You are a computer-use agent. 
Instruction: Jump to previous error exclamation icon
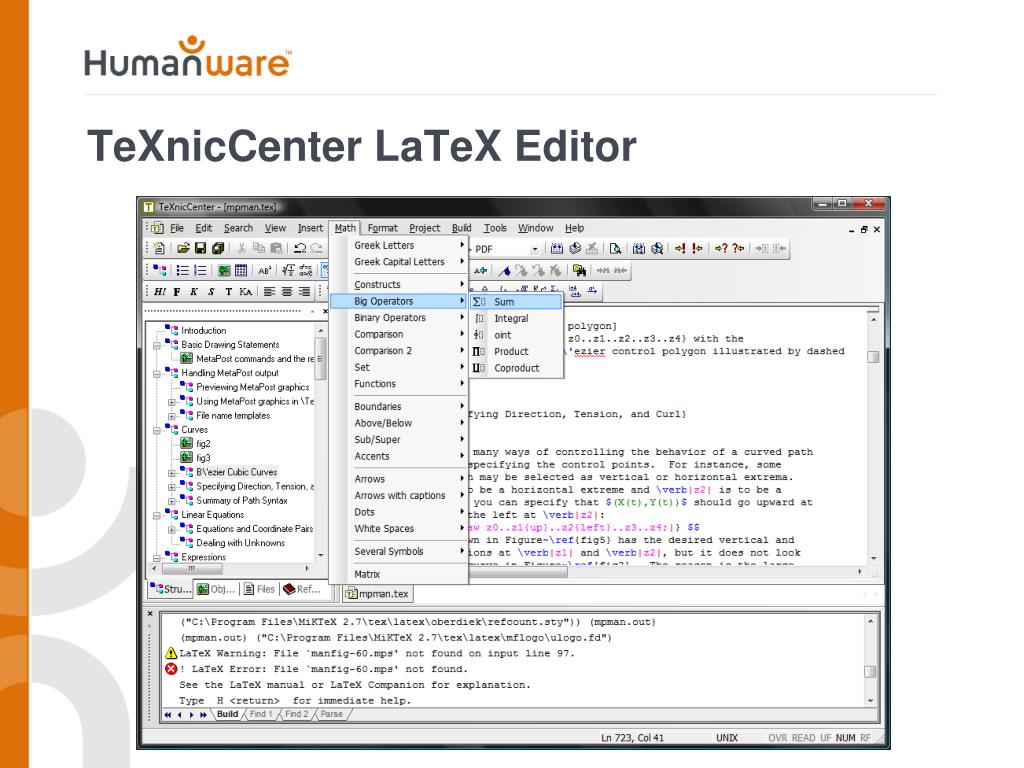[697, 248]
